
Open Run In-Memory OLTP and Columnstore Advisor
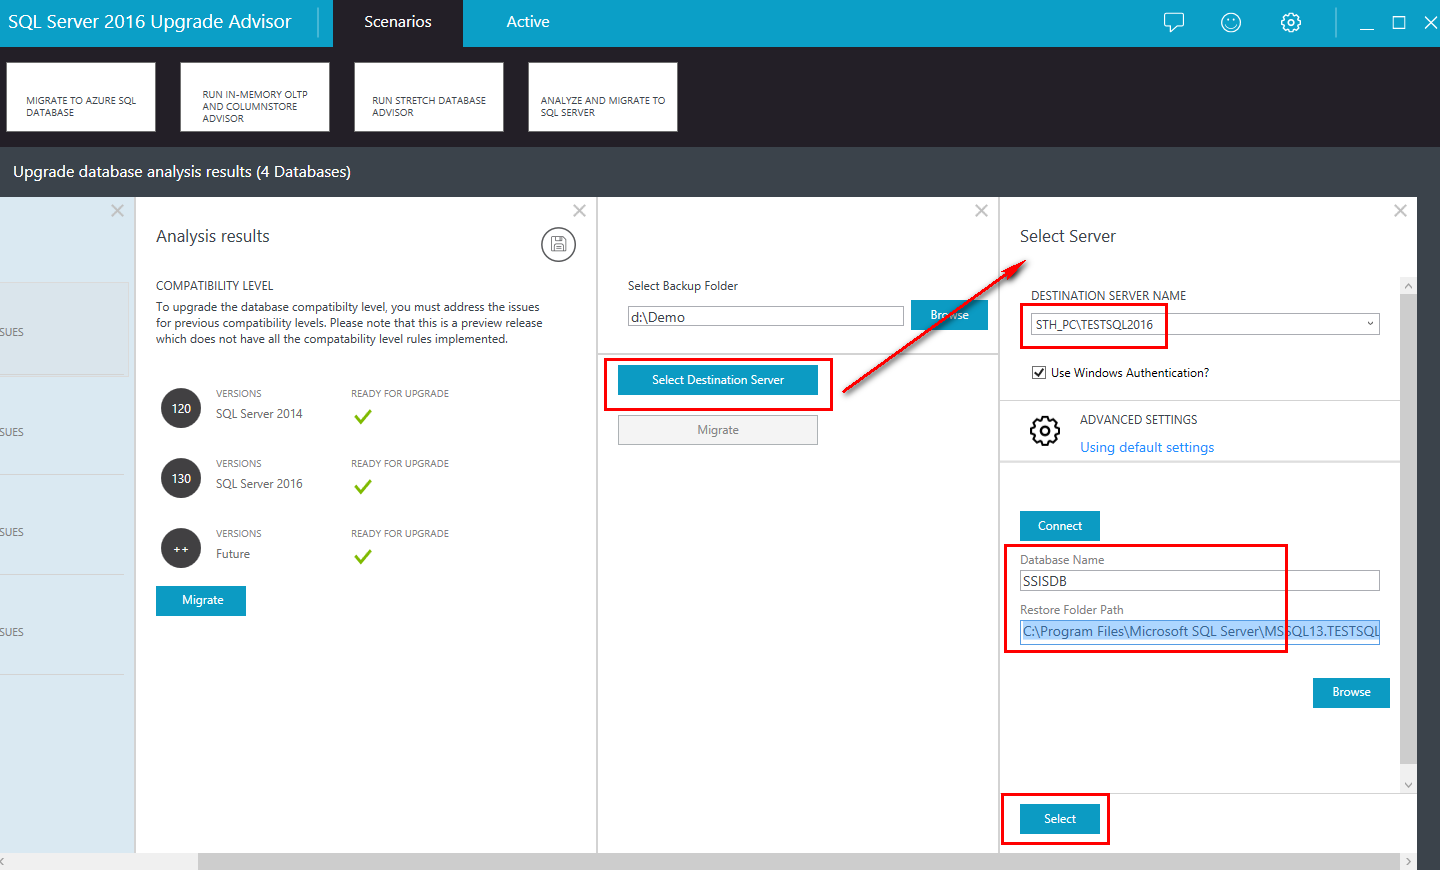pyautogui.click(x=255, y=97)
